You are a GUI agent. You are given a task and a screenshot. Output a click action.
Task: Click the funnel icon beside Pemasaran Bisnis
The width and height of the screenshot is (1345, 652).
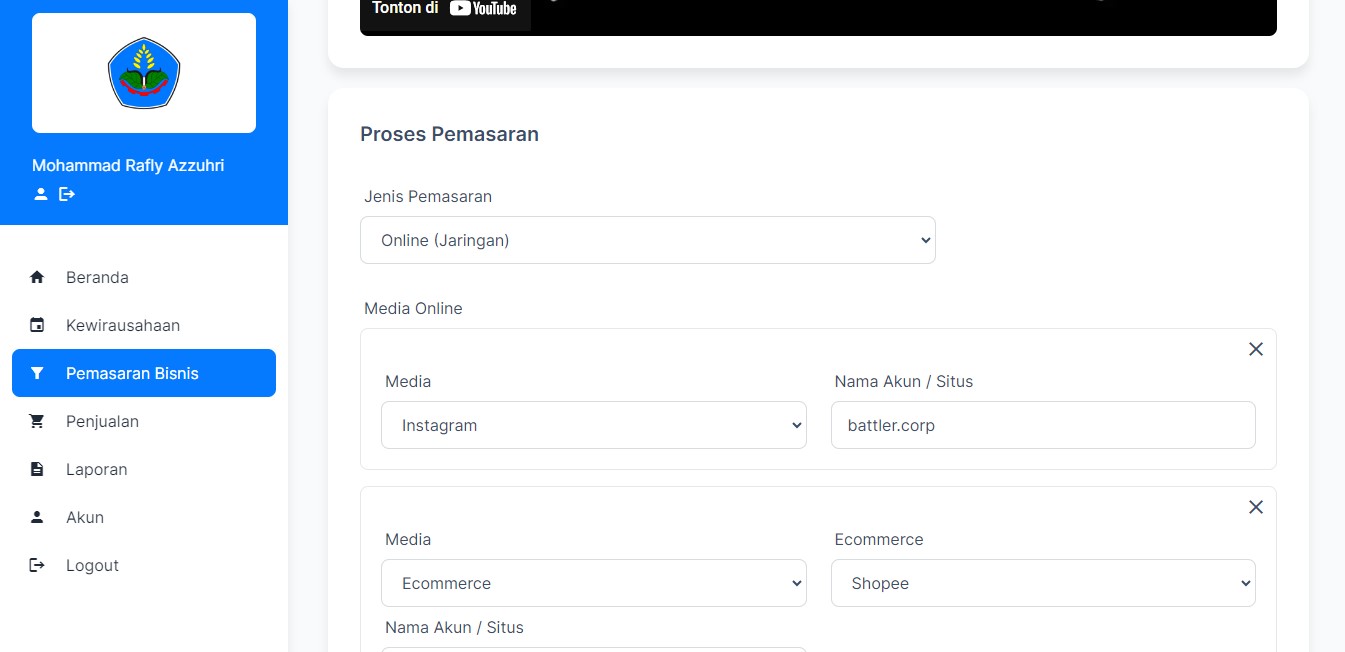[37, 373]
